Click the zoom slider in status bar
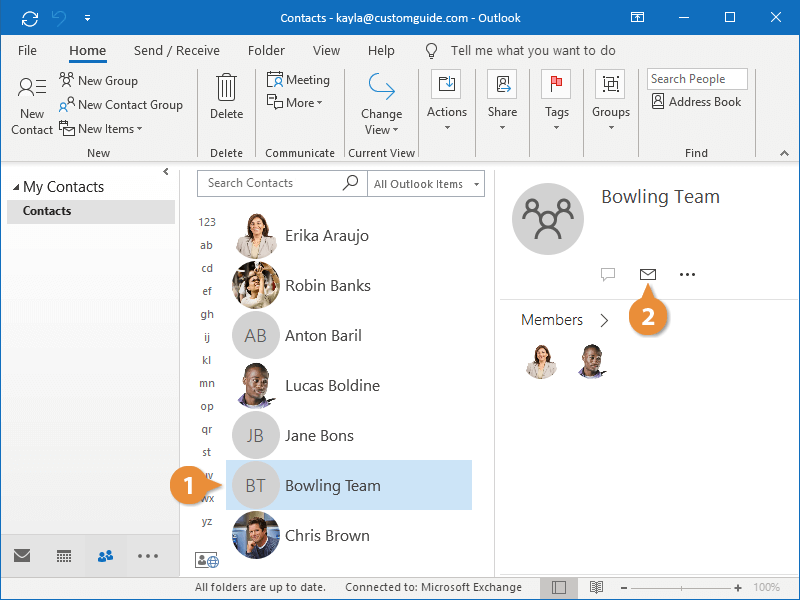Image resolution: width=800 pixels, height=600 pixels. point(682,587)
